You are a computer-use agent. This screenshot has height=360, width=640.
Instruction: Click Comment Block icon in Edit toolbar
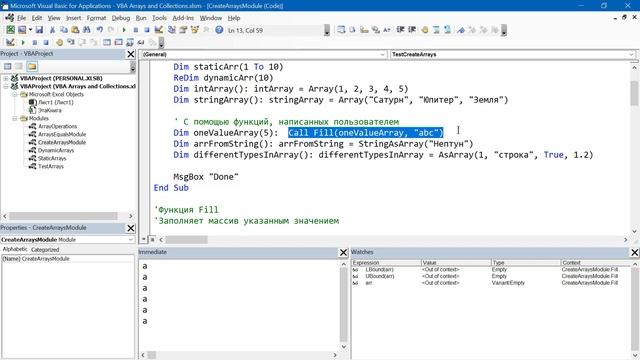pos(436,30)
